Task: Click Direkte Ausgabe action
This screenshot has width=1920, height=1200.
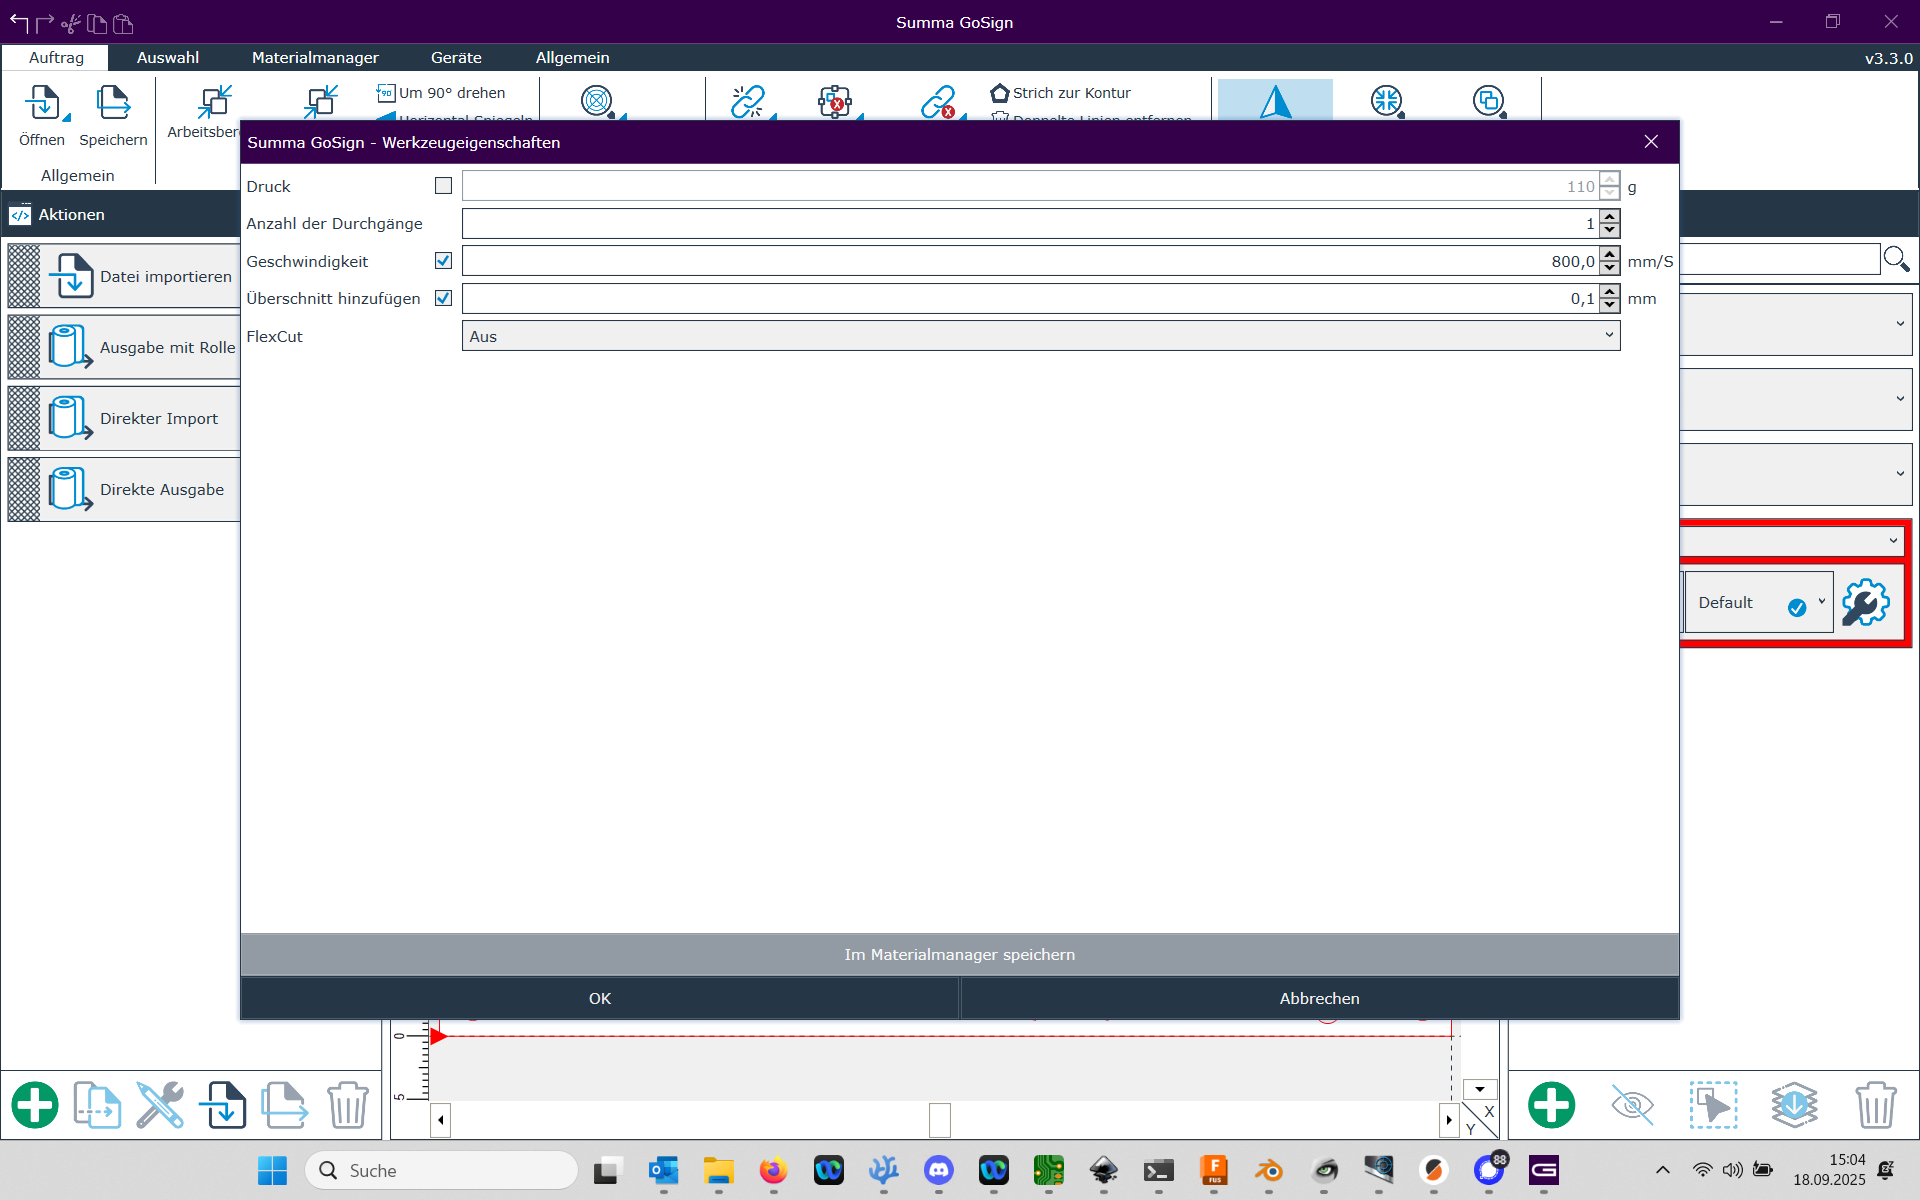Action: pyautogui.click(x=124, y=489)
